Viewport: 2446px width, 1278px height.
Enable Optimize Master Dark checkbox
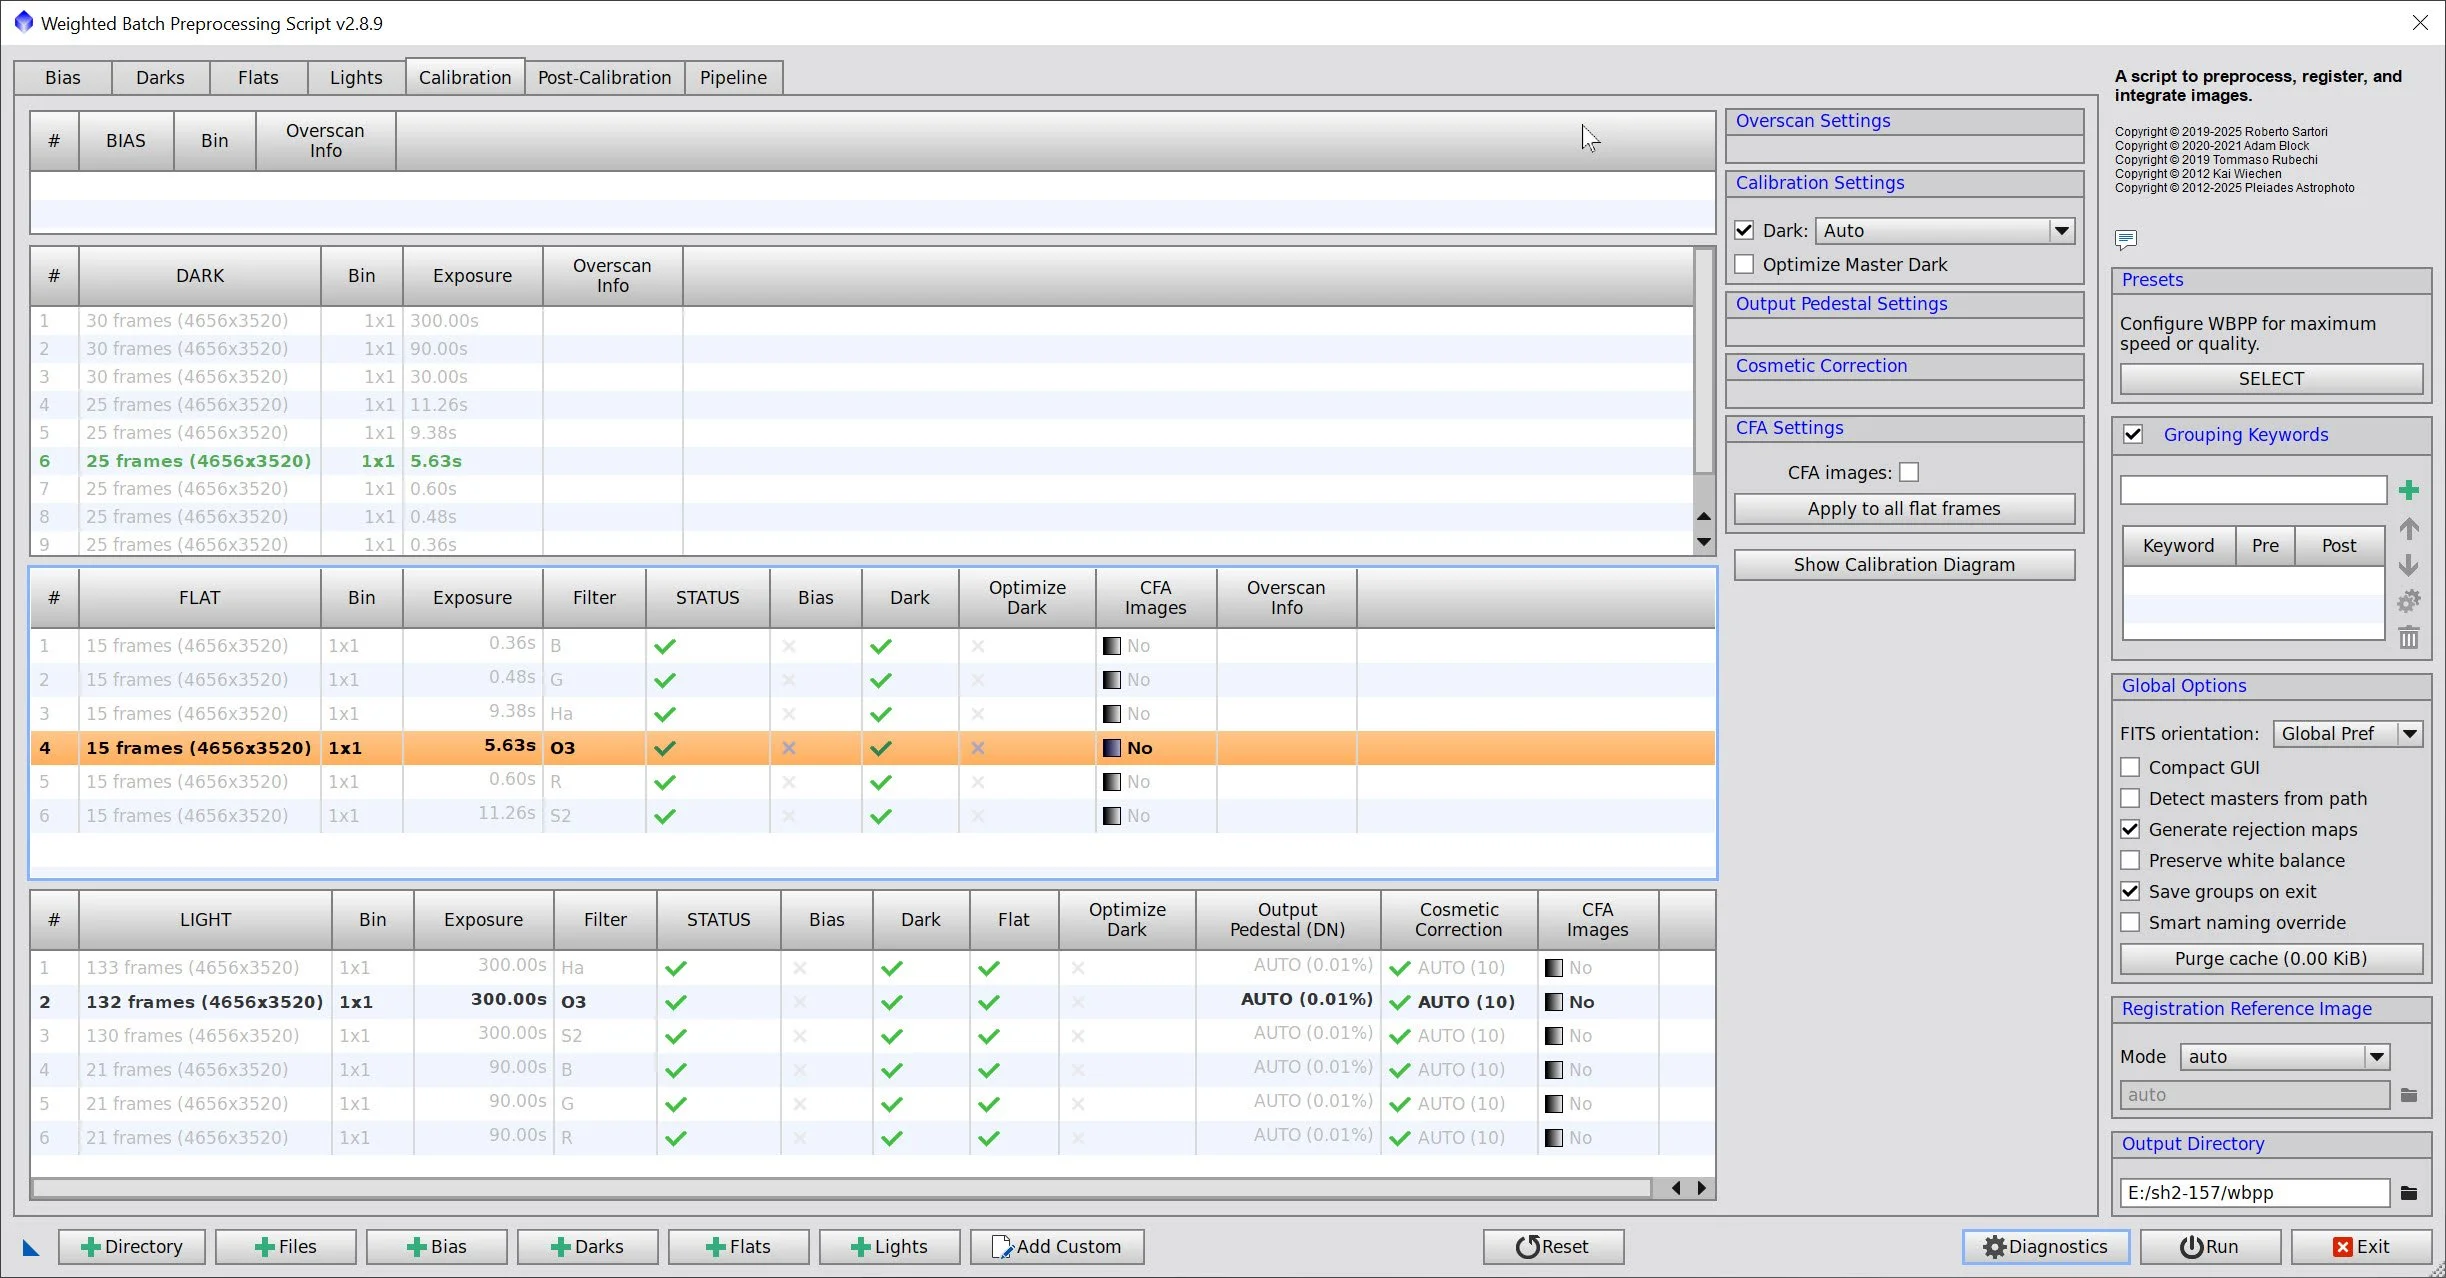coord(1744,265)
